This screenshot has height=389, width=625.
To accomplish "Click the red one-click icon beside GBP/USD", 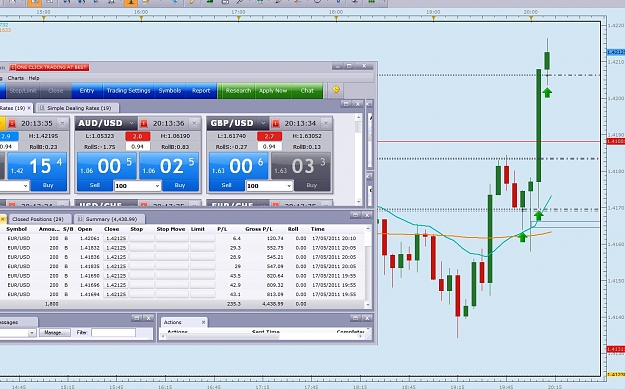I will click(275, 124).
